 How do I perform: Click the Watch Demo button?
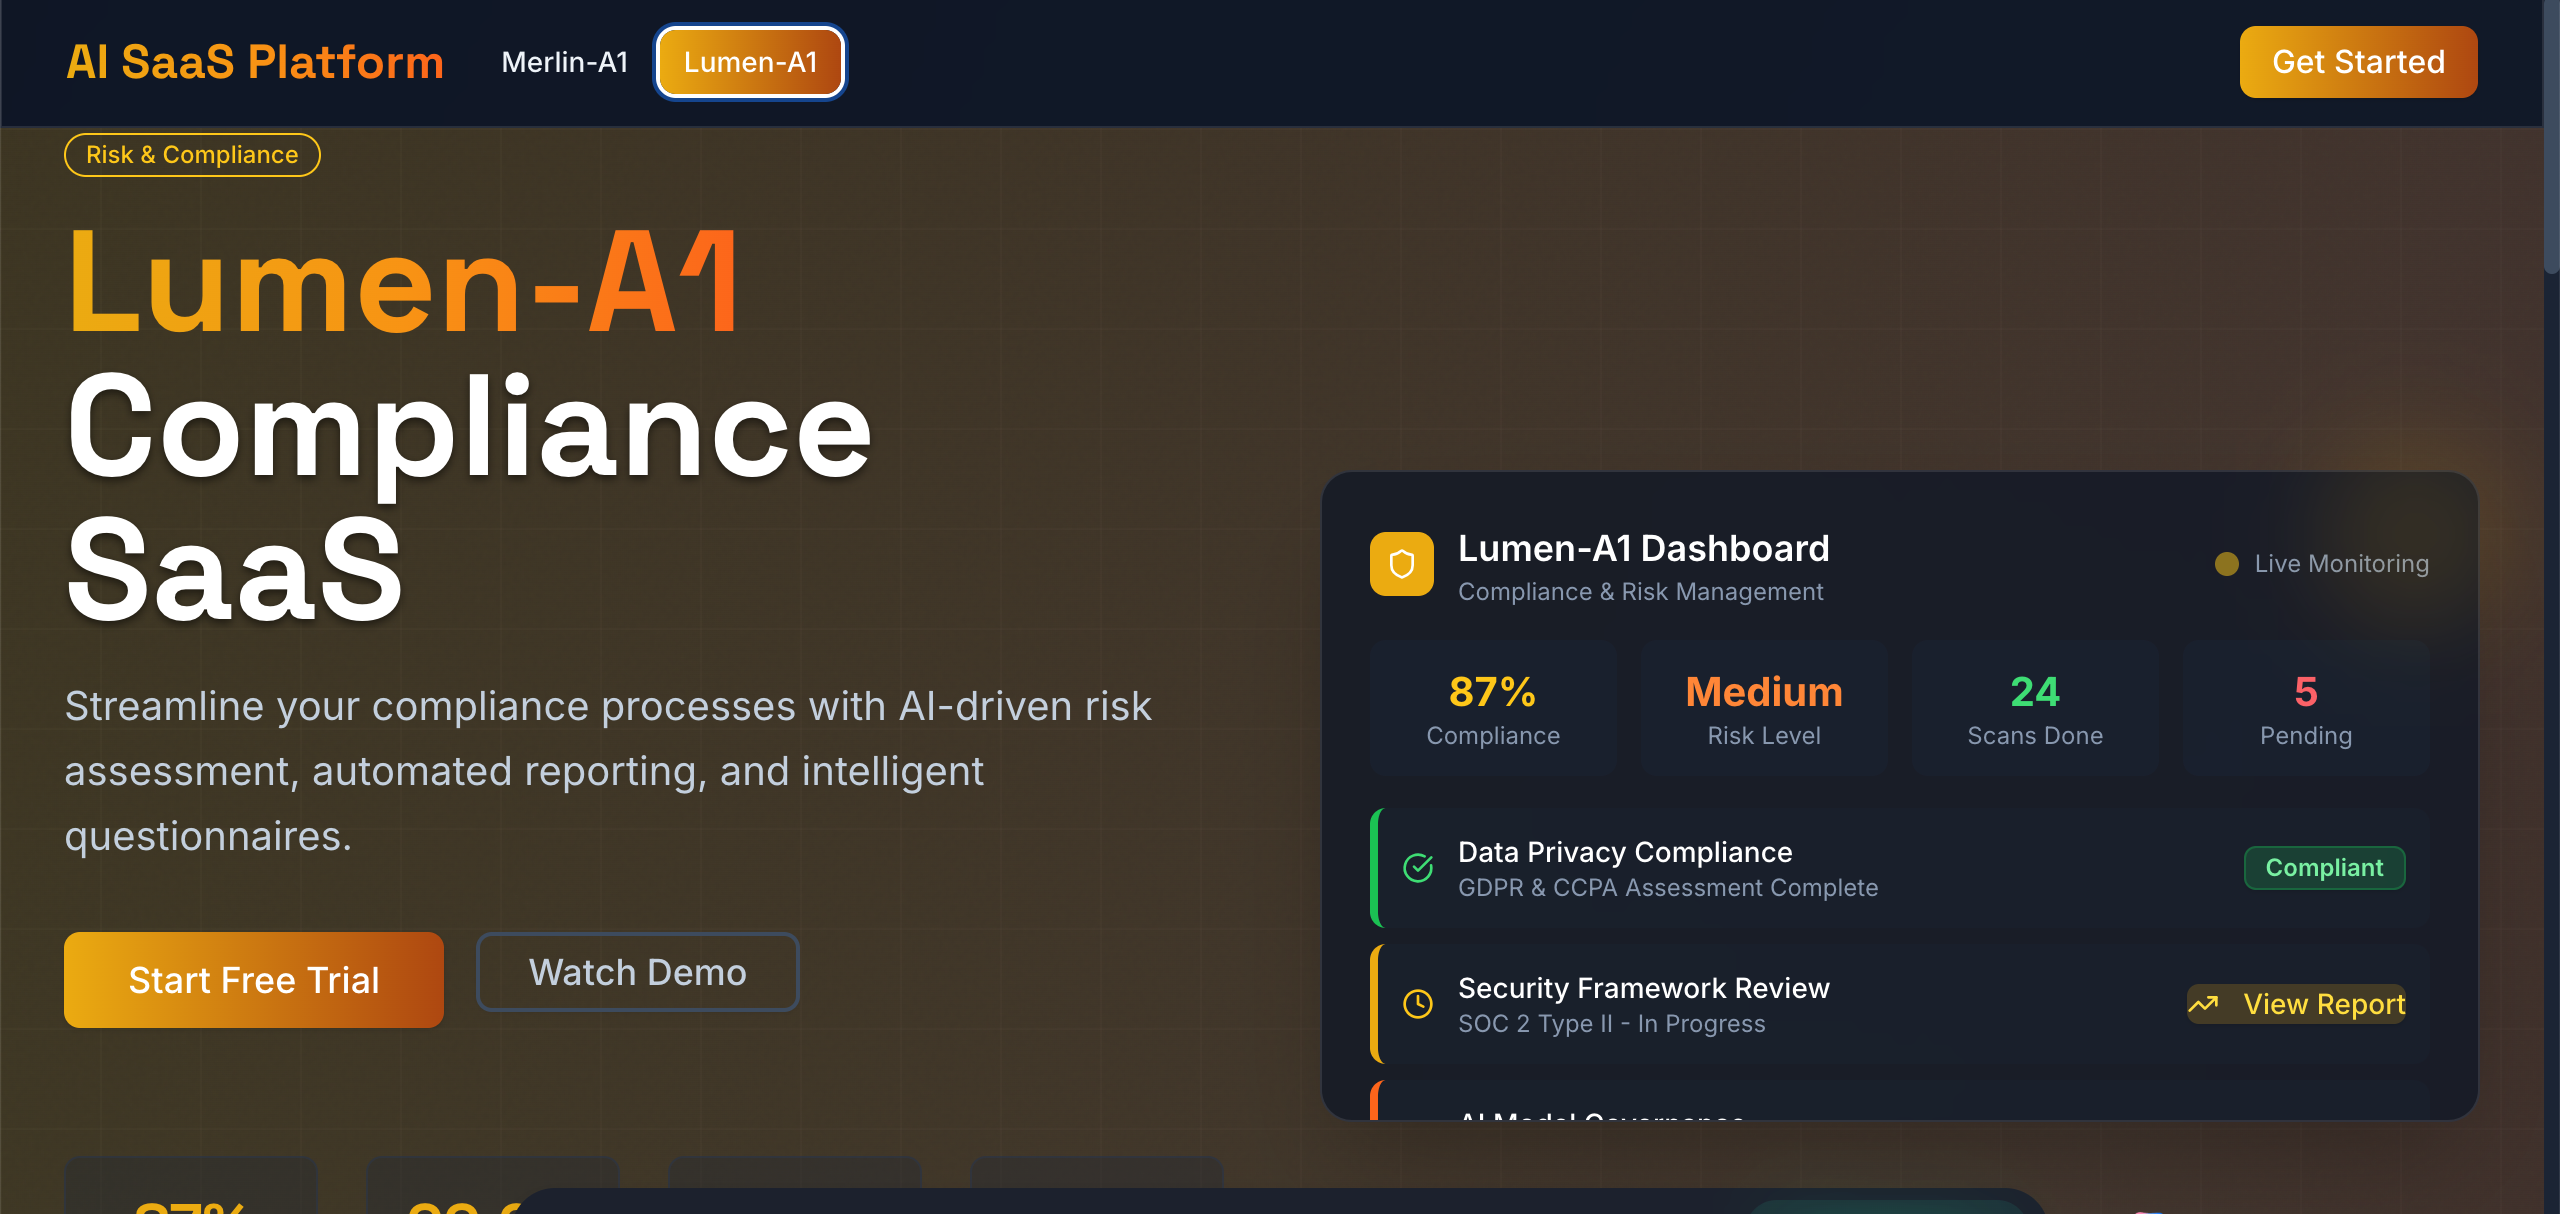tap(637, 972)
